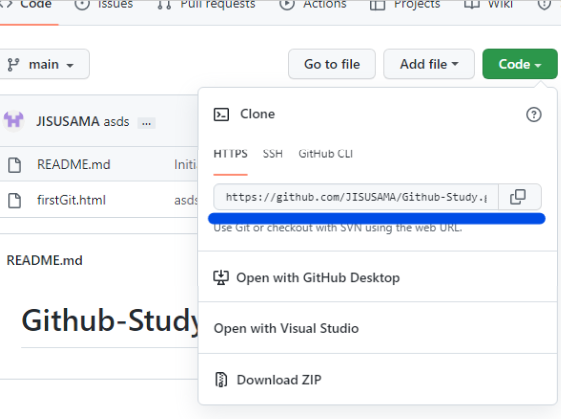Click the GitHub Desktop download icon
The height and width of the screenshot is (419, 561).
pos(221,277)
